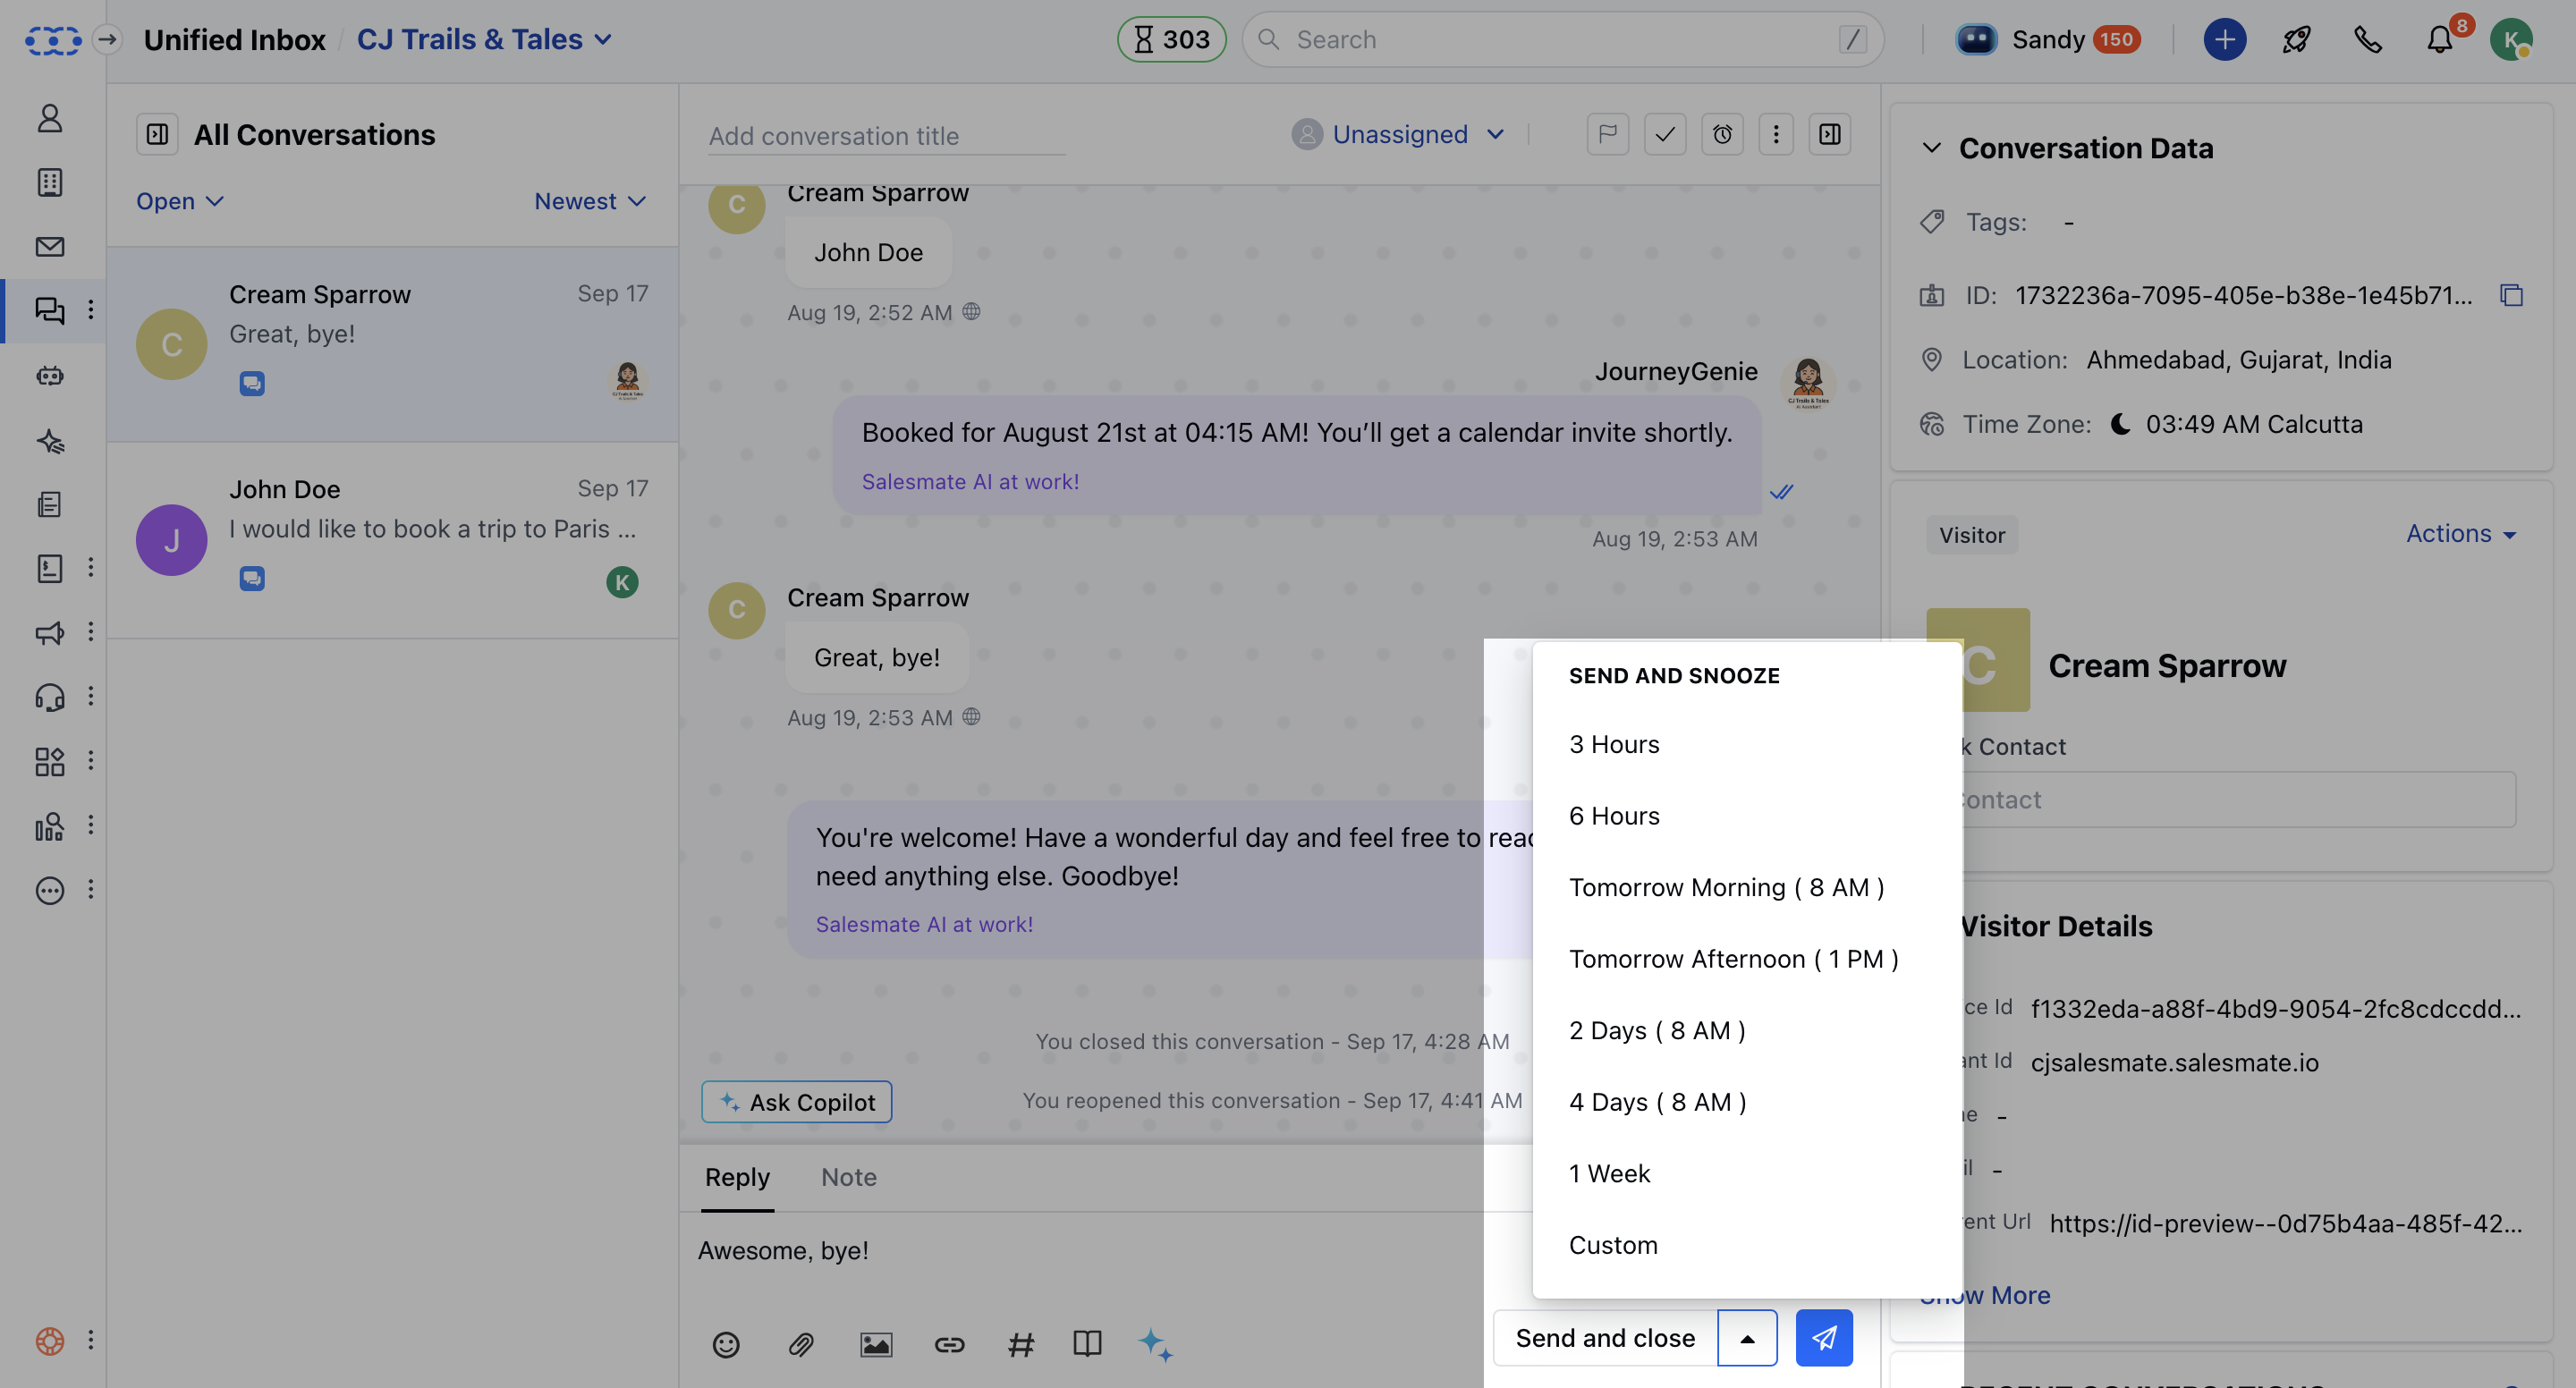This screenshot has width=2576, height=1388.
Task: Open the AI sparkle sidebar icon
Action: [x=50, y=440]
